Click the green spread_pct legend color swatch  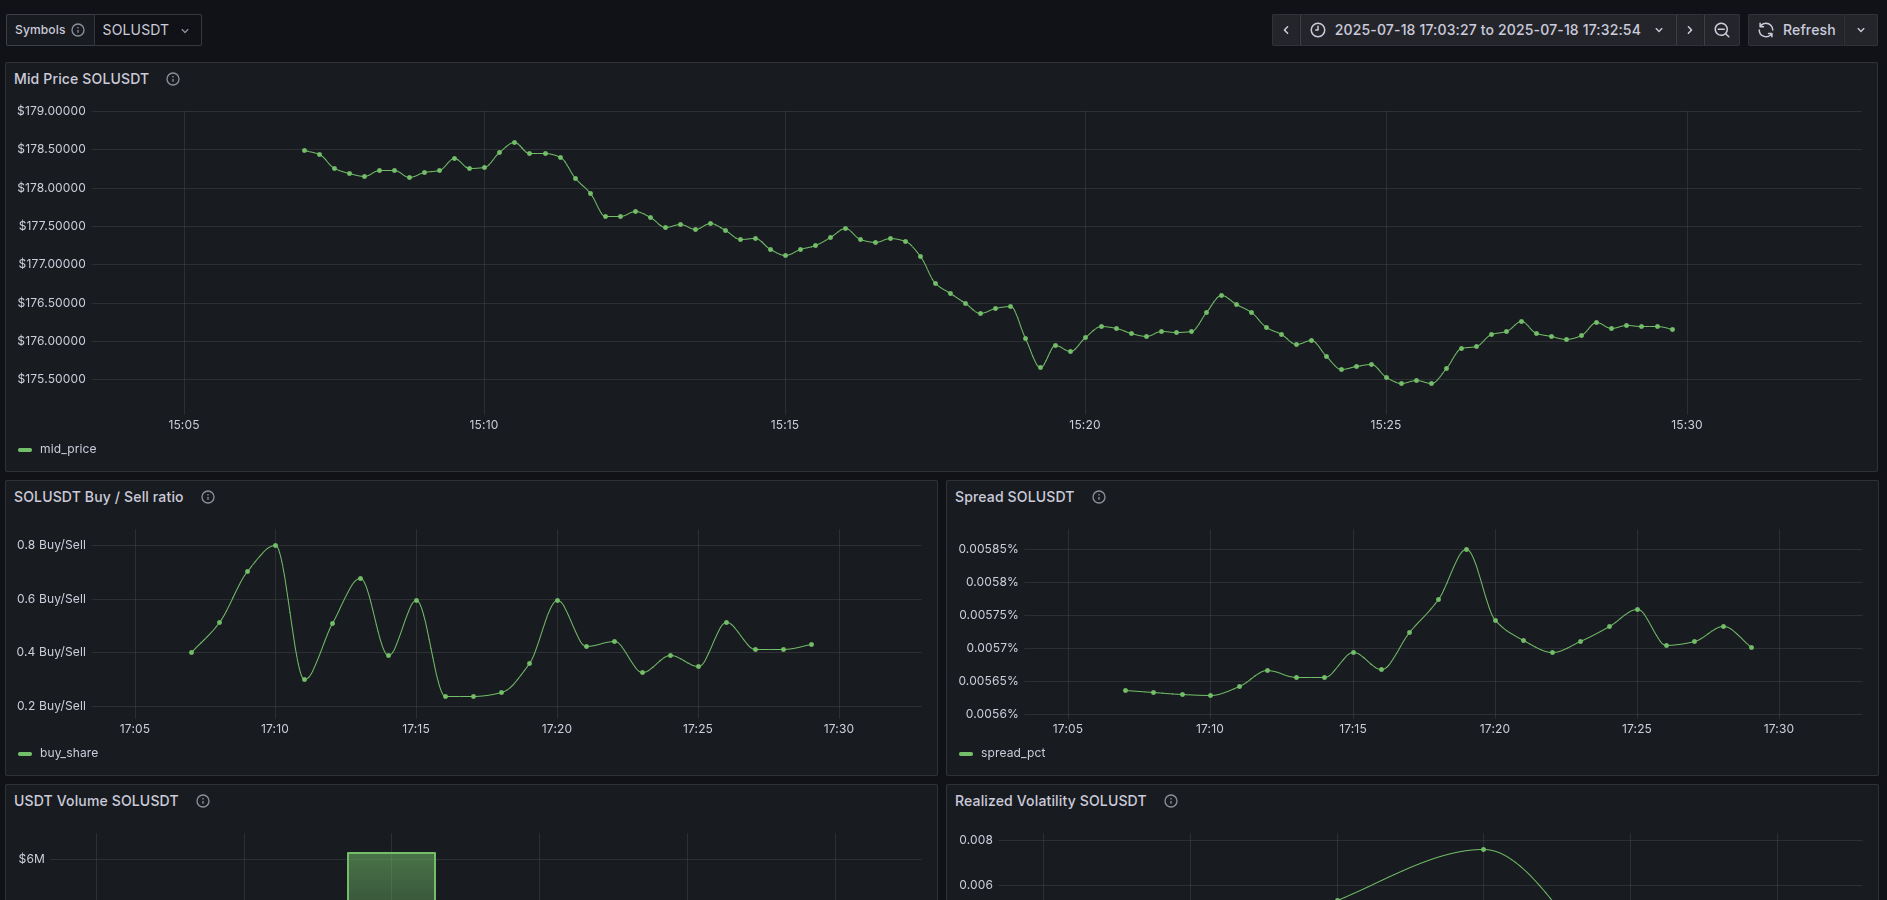tap(966, 754)
